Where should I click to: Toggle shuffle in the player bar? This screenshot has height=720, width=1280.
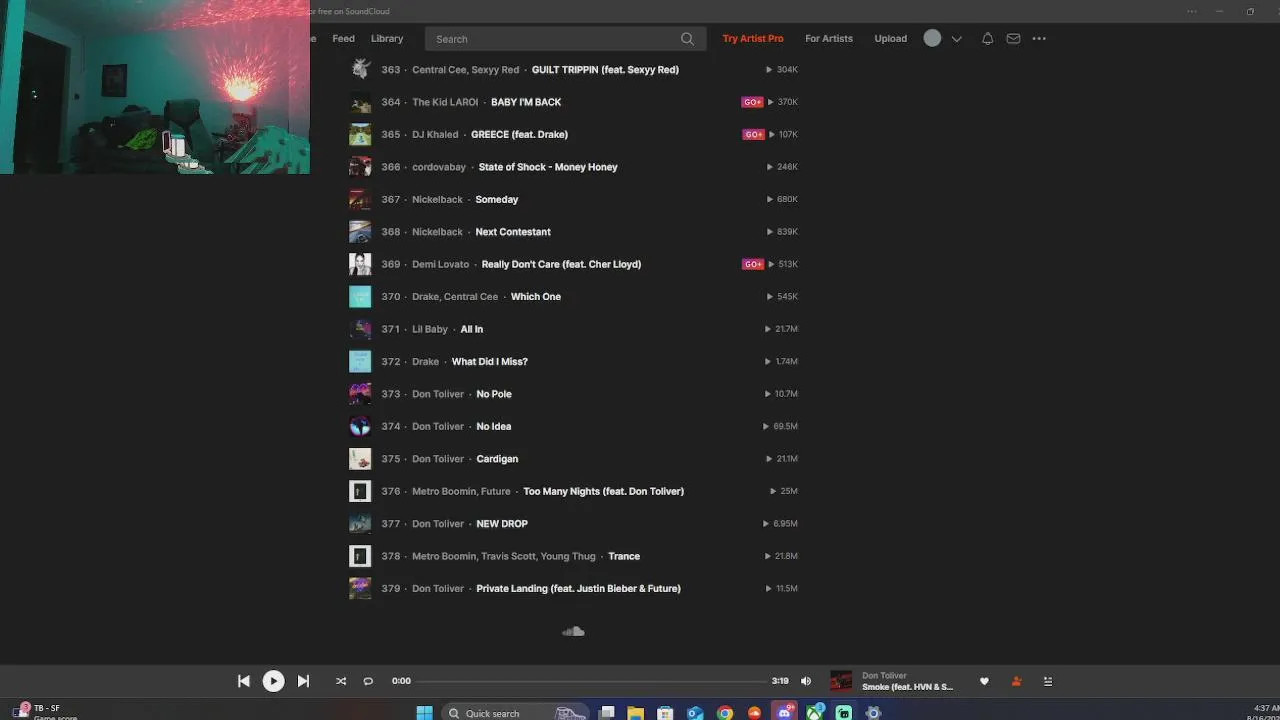coord(341,681)
